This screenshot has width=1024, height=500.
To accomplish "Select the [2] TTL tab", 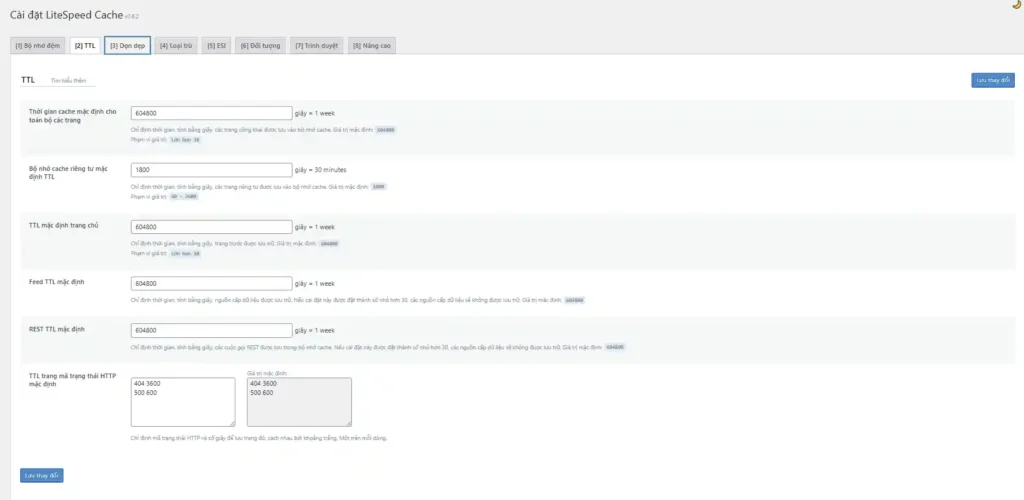I will coord(85,46).
